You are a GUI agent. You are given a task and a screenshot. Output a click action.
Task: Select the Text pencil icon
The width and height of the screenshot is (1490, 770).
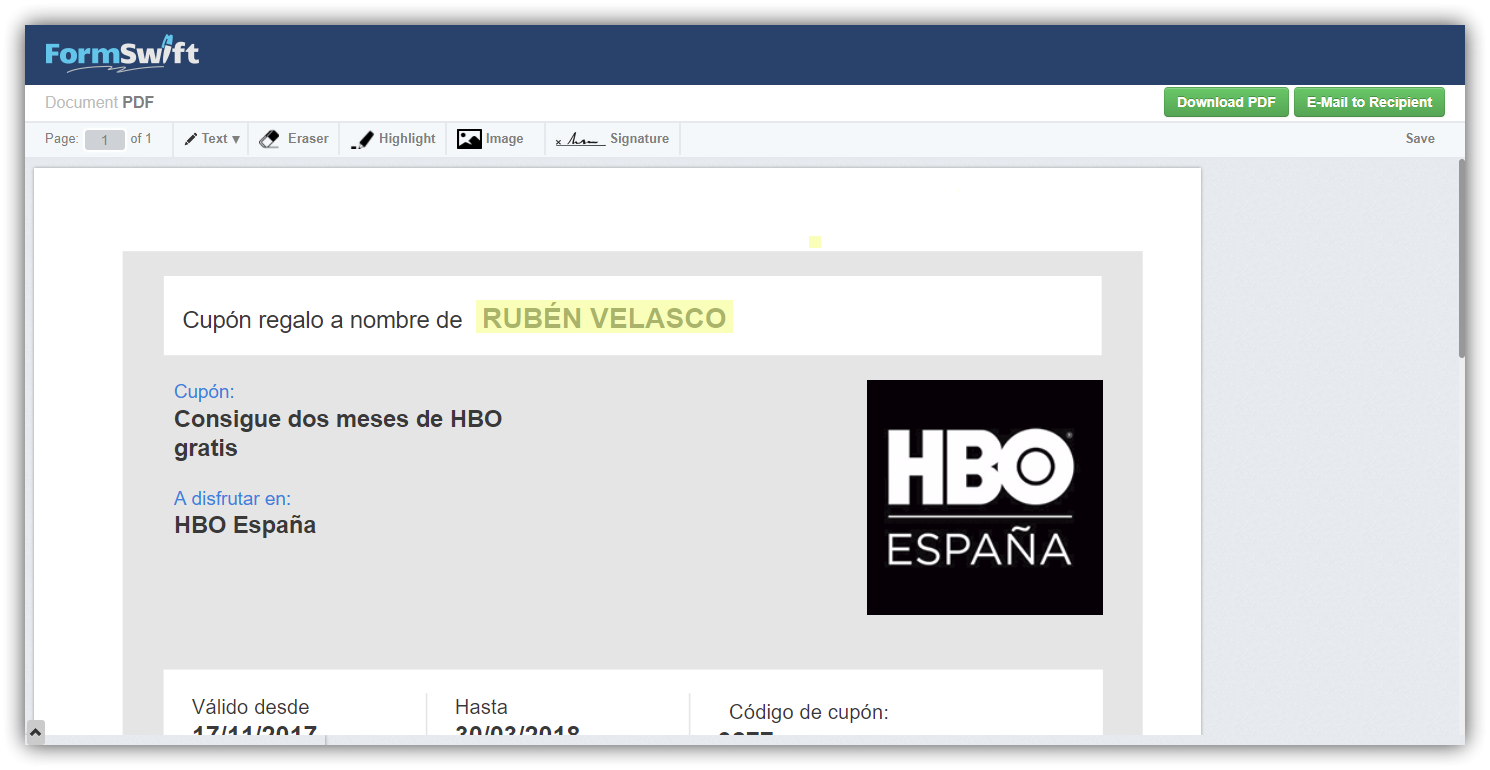click(x=191, y=139)
